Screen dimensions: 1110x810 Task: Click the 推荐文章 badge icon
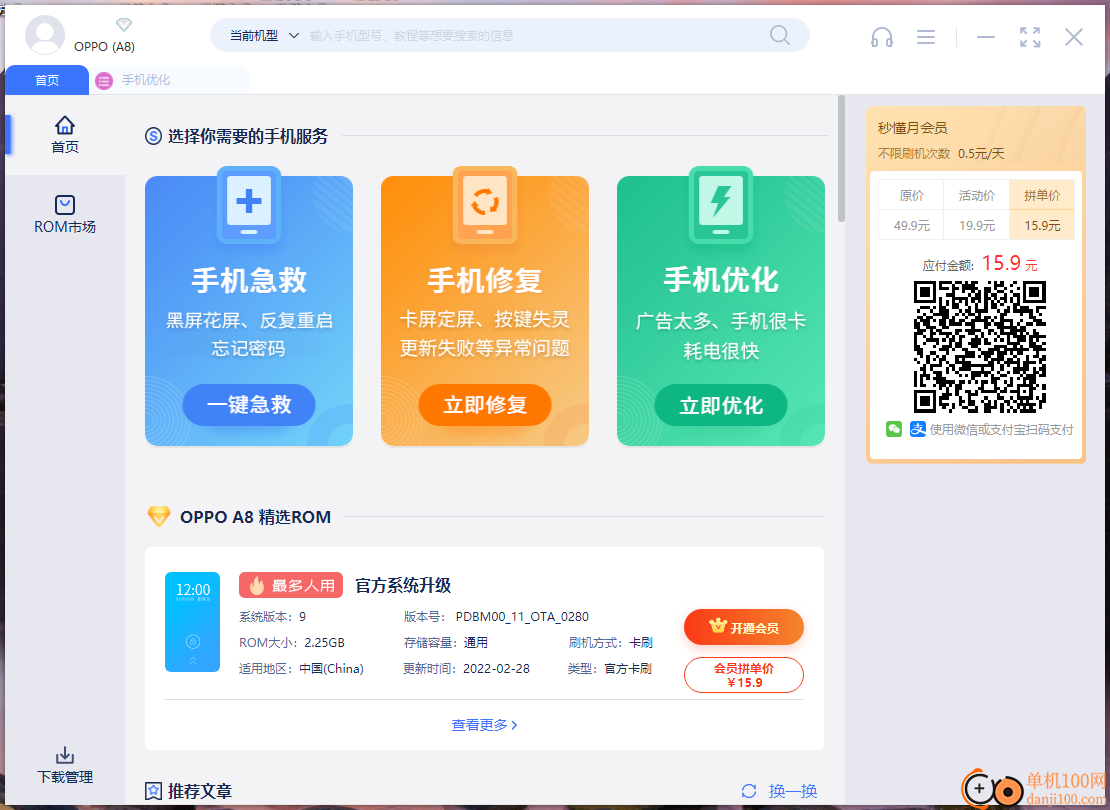[153, 791]
